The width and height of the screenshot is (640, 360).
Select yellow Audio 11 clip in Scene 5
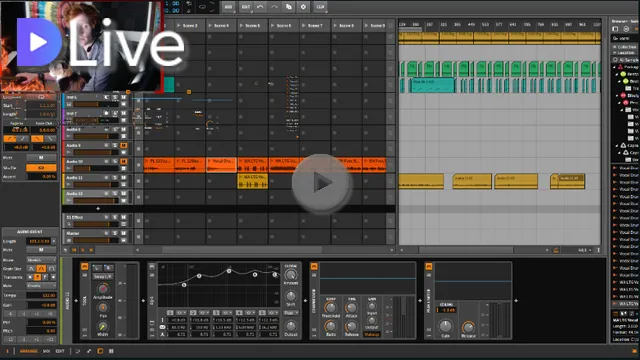(253, 181)
